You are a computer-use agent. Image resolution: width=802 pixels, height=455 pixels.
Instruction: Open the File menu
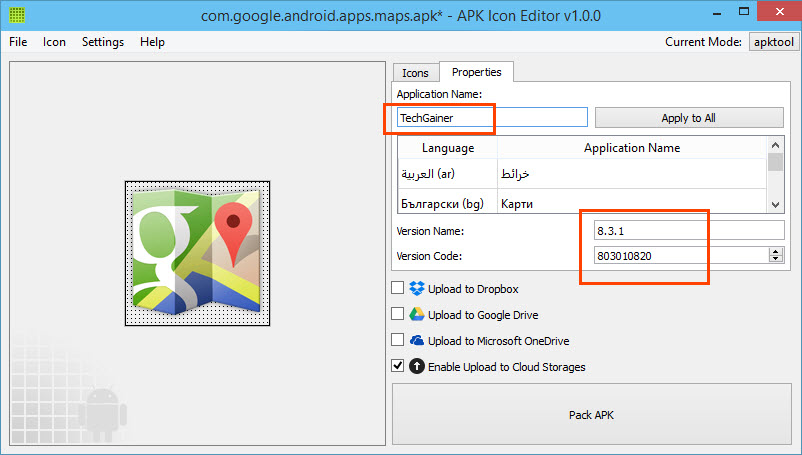click(x=18, y=42)
